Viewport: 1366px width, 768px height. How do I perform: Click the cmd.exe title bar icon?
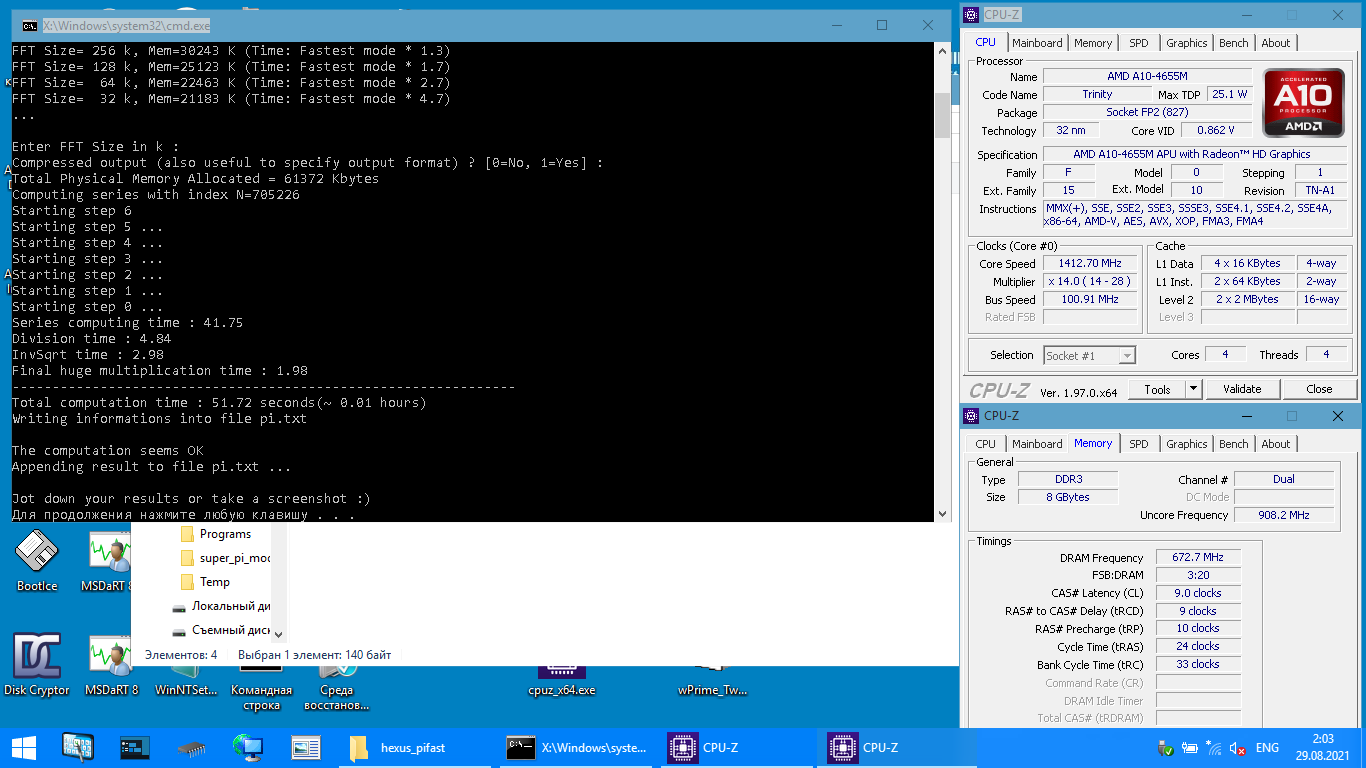pos(30,25)
